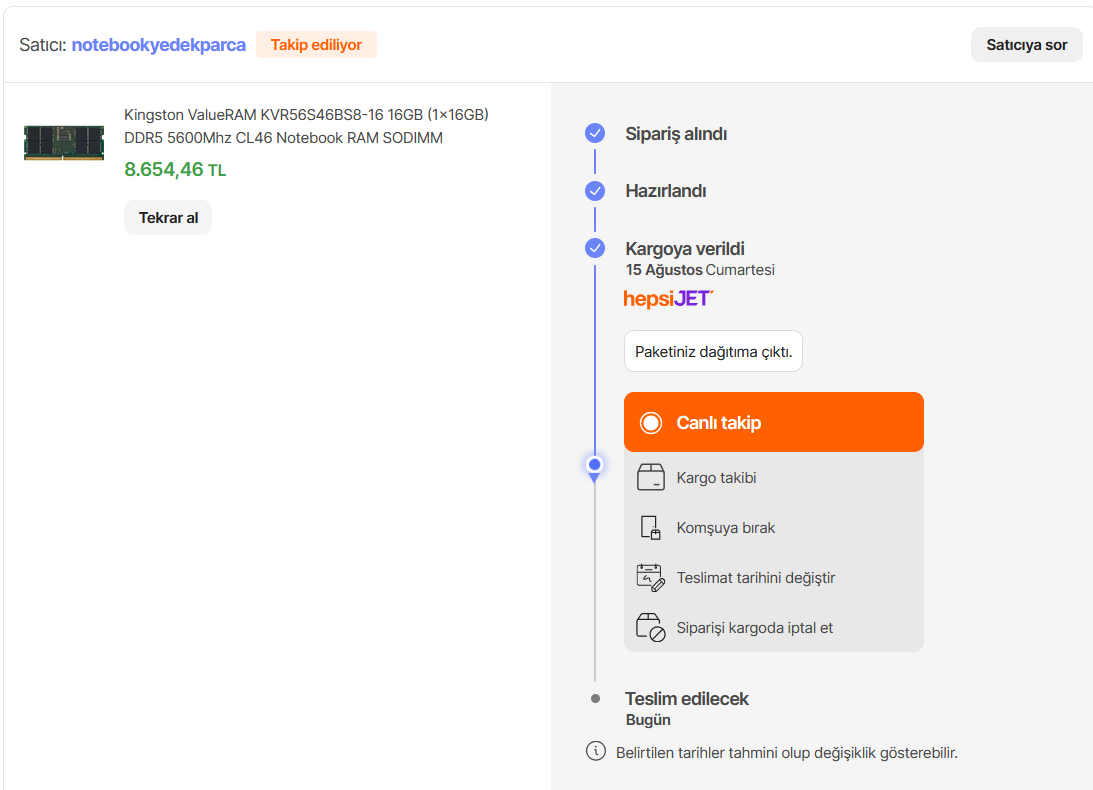
Task: Click the Teslim edilecek pending dot
Action: coord(595,699)
